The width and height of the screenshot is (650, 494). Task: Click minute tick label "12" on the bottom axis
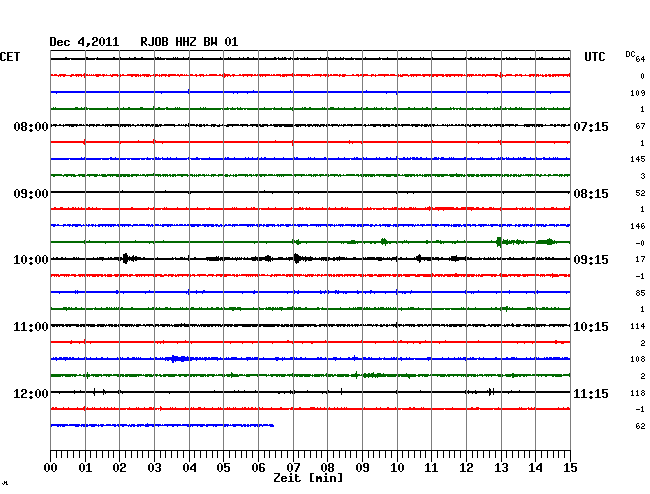pyautogui.click(x=466, y=467)
